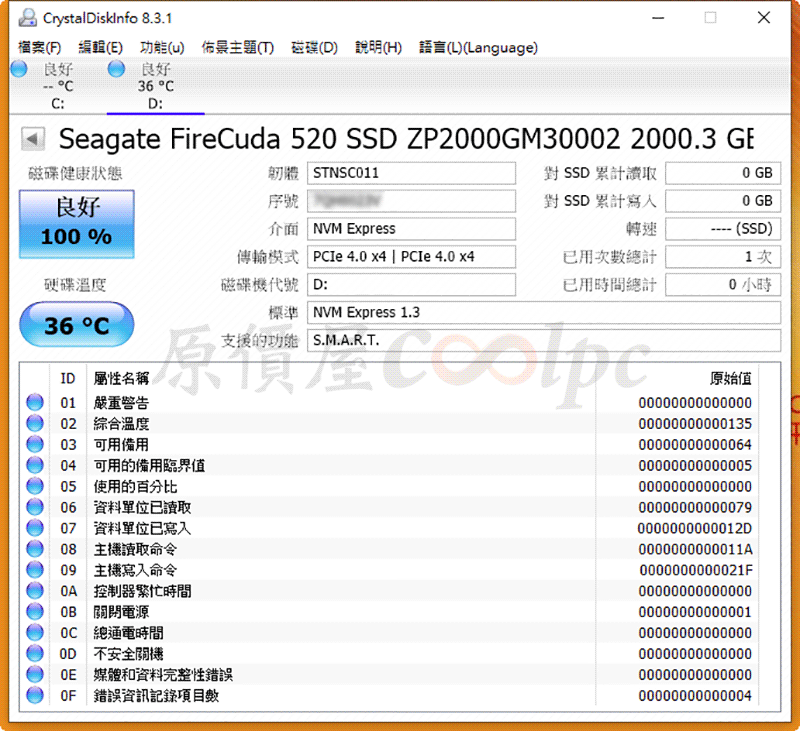Image resolution: width=800 pixels, height=731 pixels.
Task: Click status orb for attribute 04 可用的備用臨界值
Action: 35,465
